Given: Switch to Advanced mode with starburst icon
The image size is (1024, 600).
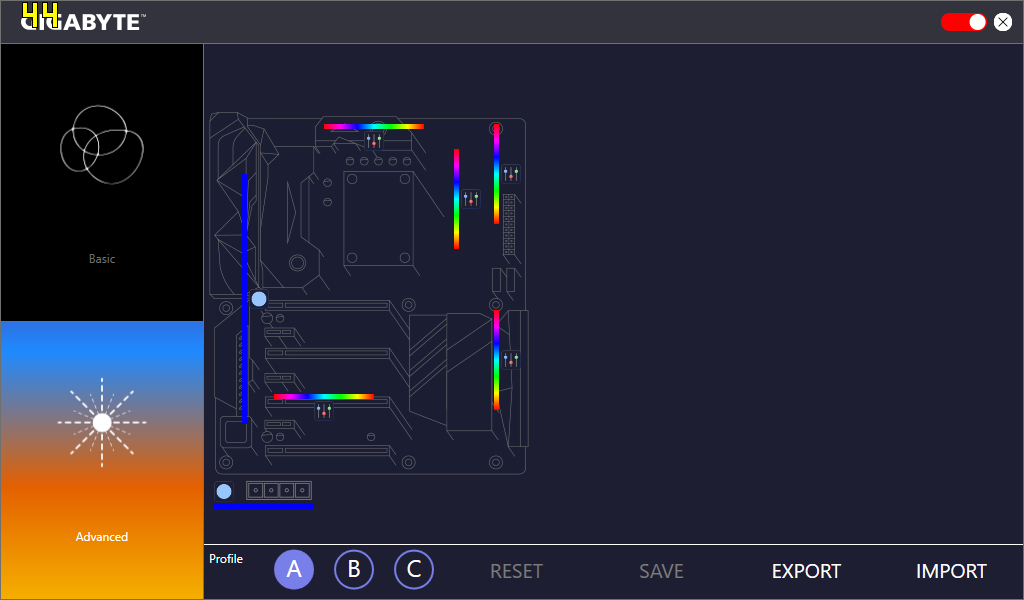Looking at the screenshot, I should (x=102, y=460).
